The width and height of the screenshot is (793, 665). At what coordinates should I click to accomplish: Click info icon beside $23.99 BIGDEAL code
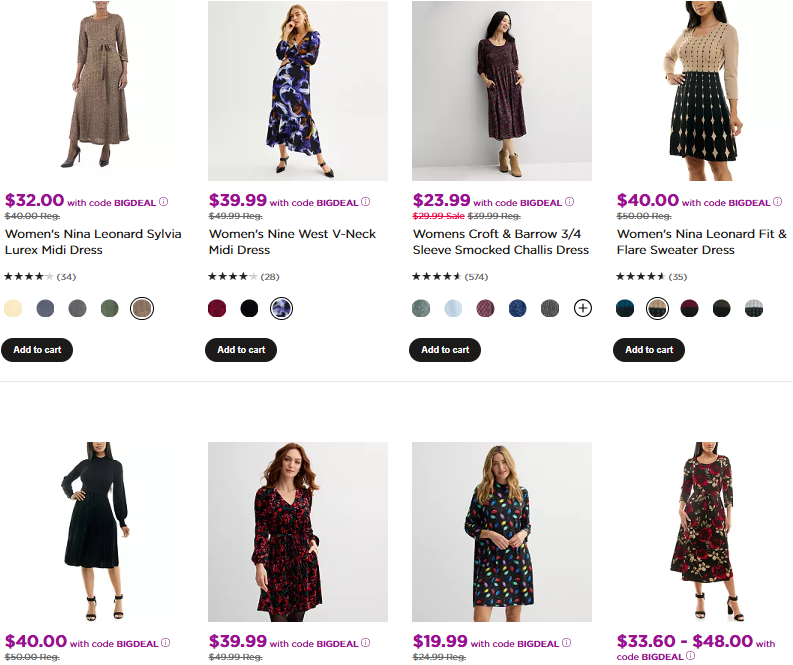[571, 202]
